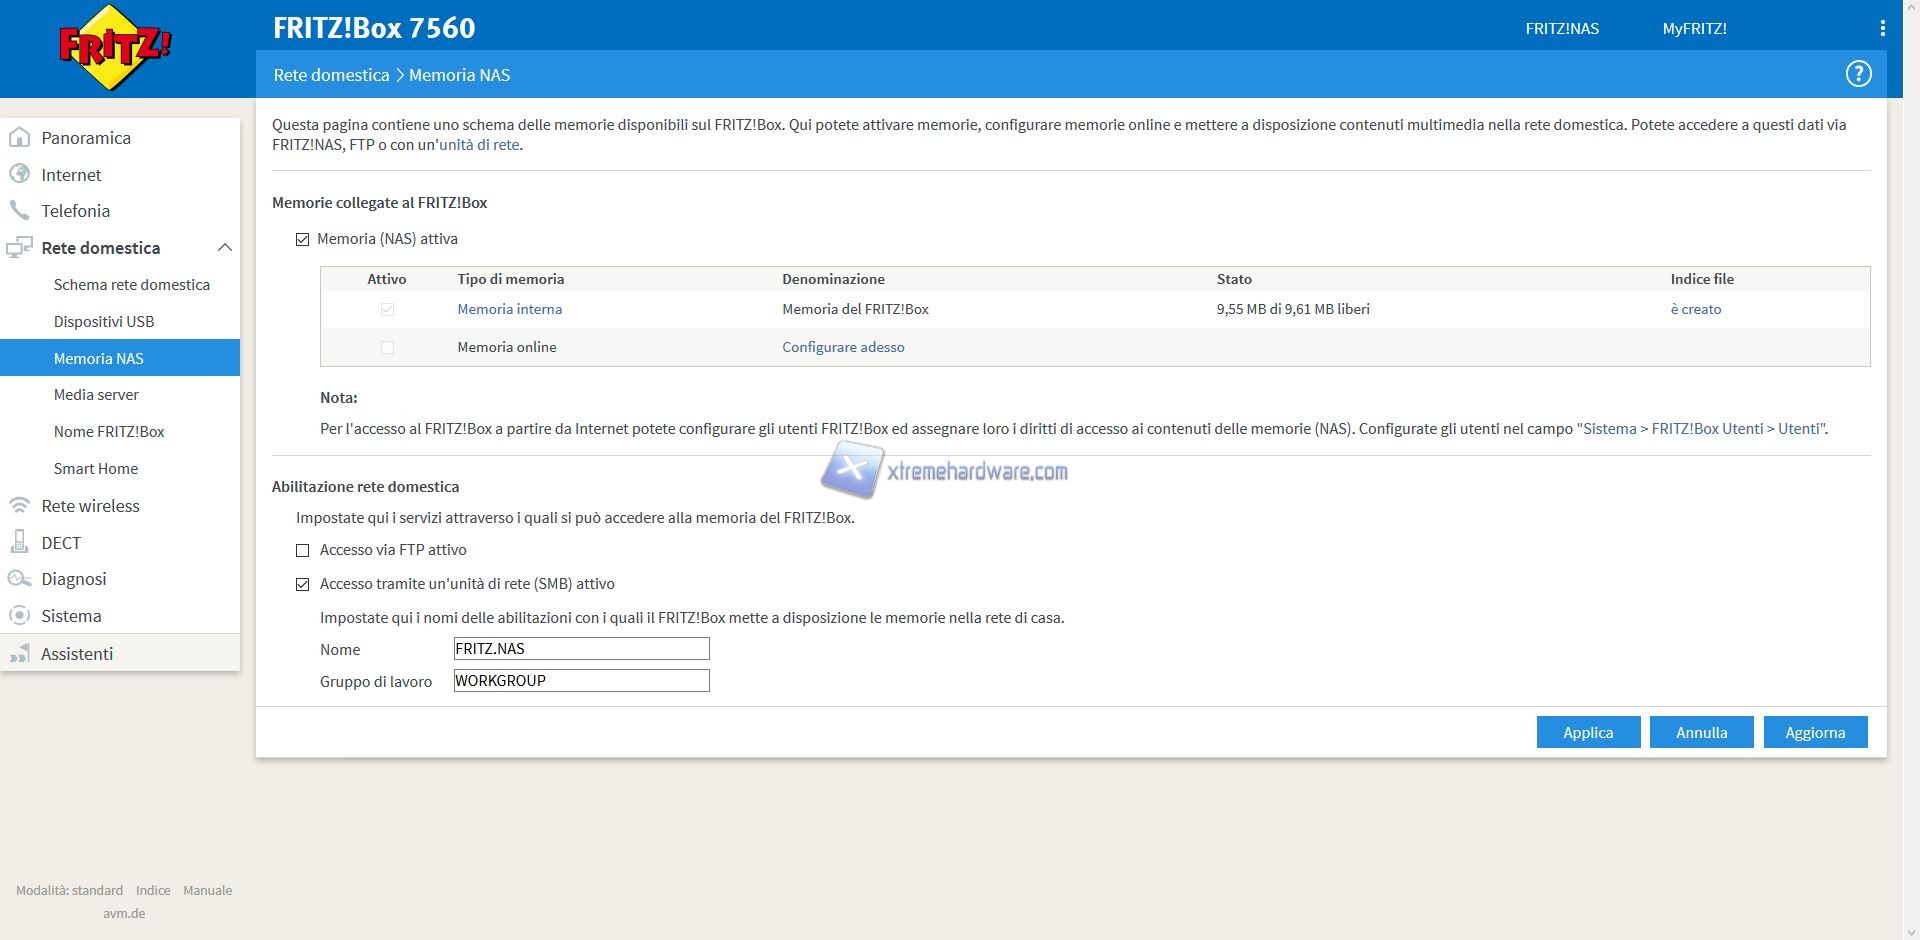Screen dimensions: 1920x940
Task: Toggle Memoria (NAS) attiva checkbox
Action: point(303,240)
